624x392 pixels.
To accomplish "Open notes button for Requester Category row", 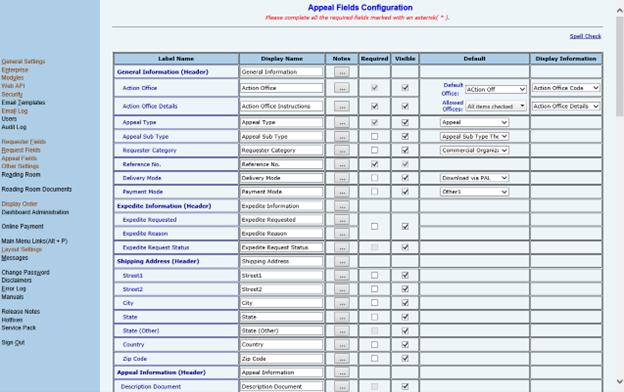I will pos(342,150).
